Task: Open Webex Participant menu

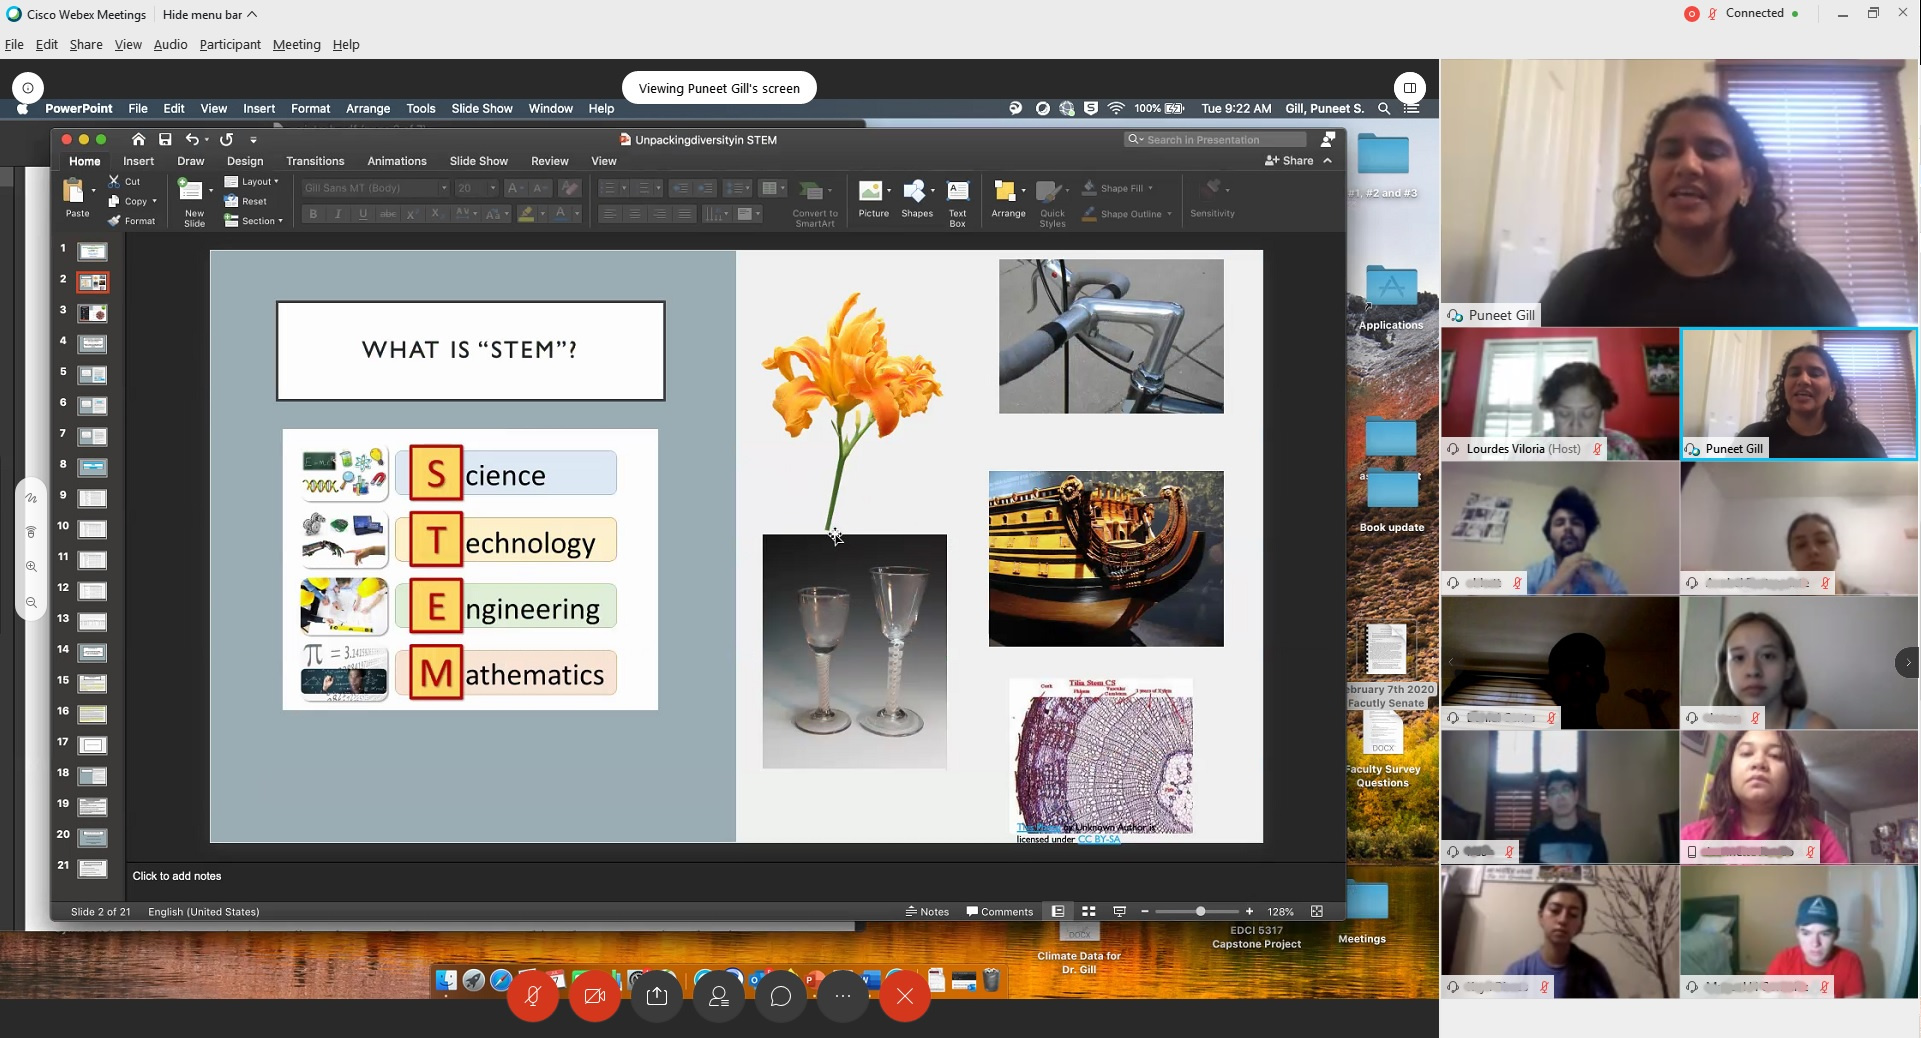Action: (230, 44)
